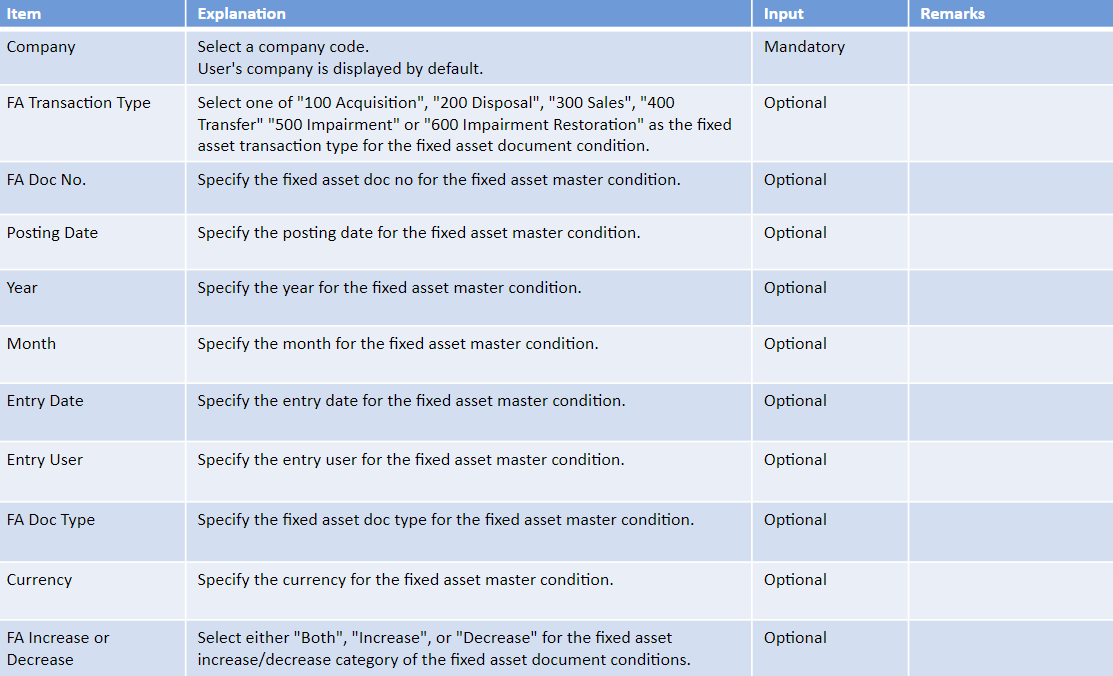Select the Month item cell
The image size is (1113, 676).
point(92,355)
